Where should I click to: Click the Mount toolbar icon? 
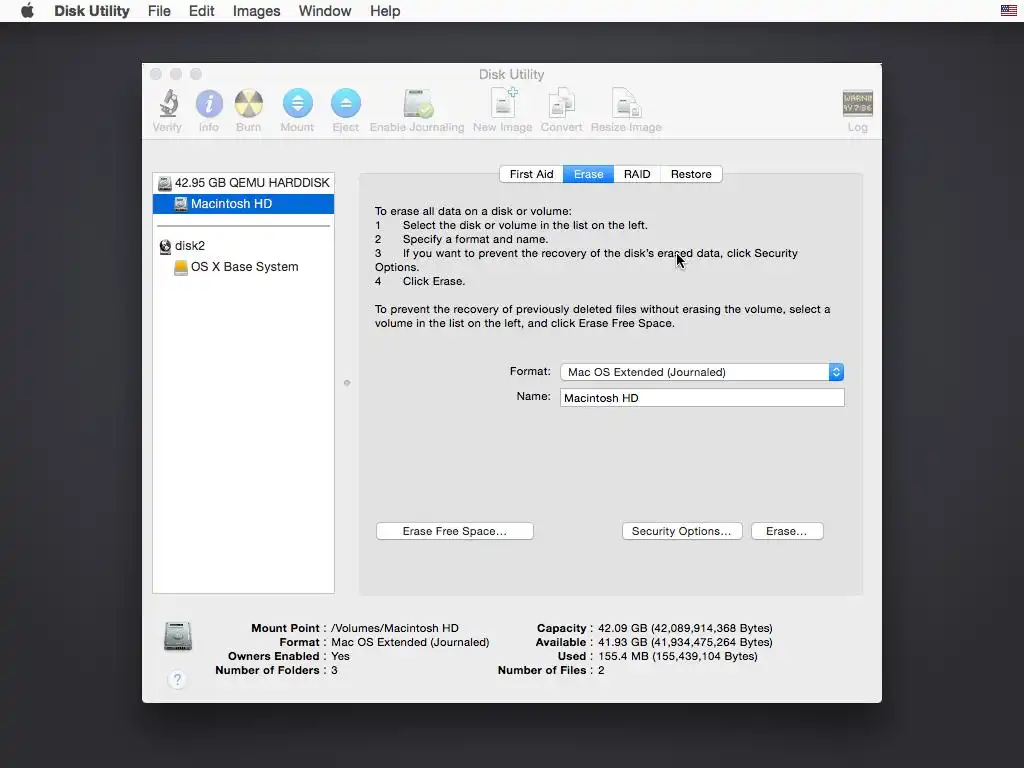click(x=298, y=103)
